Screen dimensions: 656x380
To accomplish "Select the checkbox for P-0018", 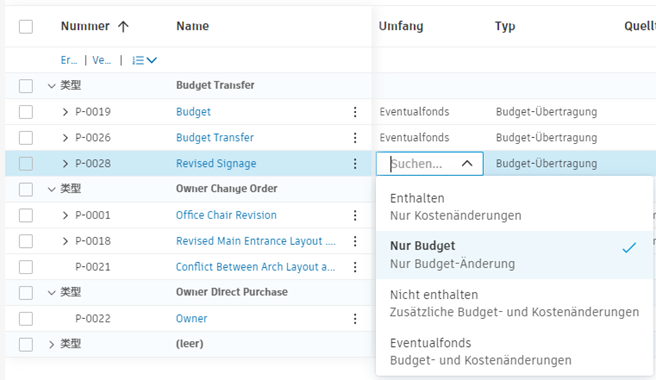I will coord(26,241).
